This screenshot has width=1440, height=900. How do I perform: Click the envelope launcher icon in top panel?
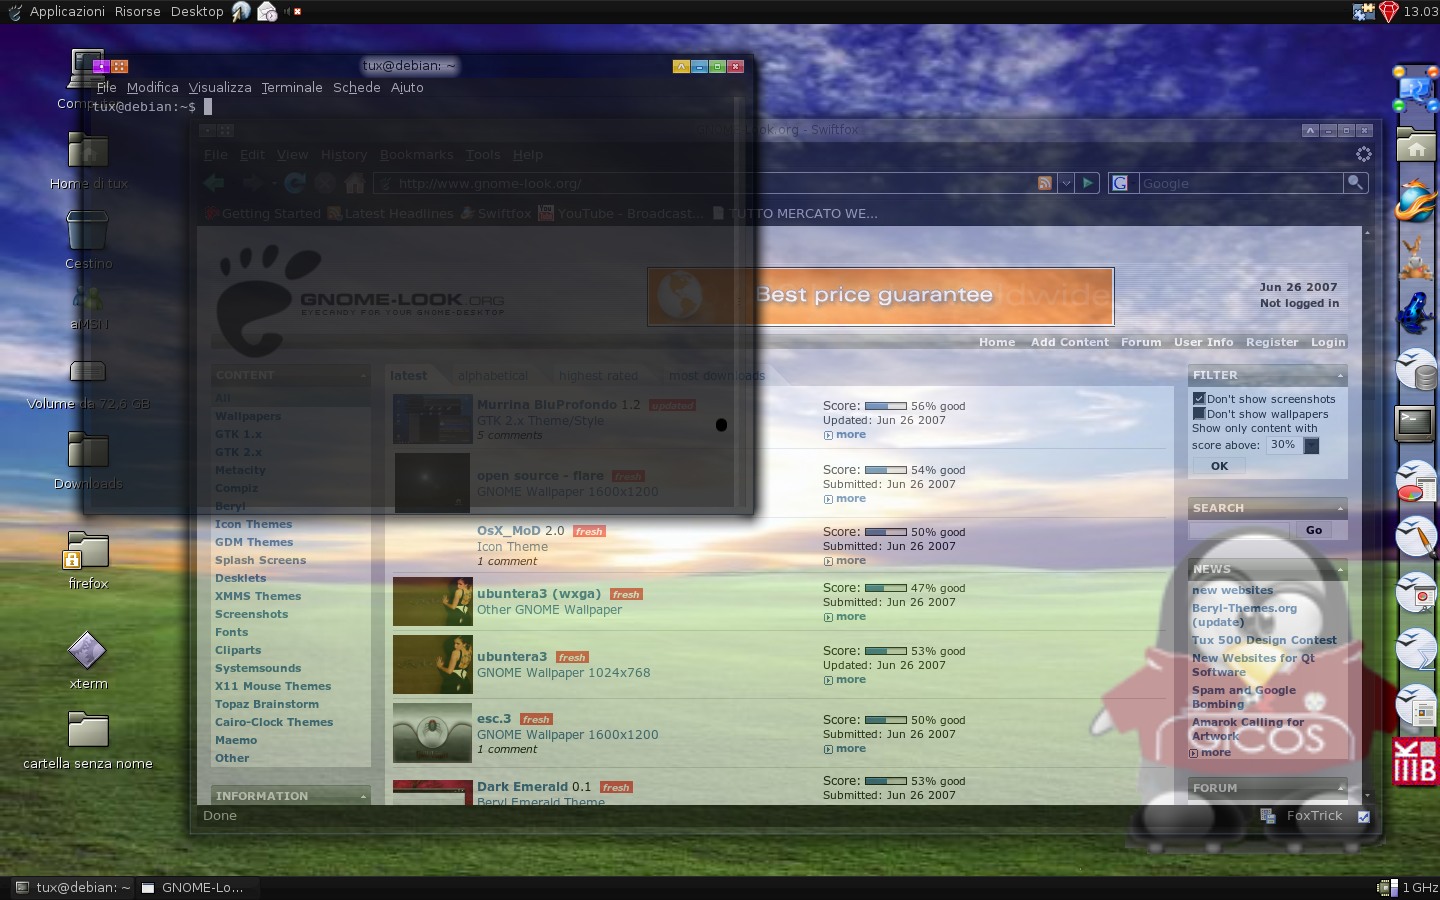pos(267,11)
